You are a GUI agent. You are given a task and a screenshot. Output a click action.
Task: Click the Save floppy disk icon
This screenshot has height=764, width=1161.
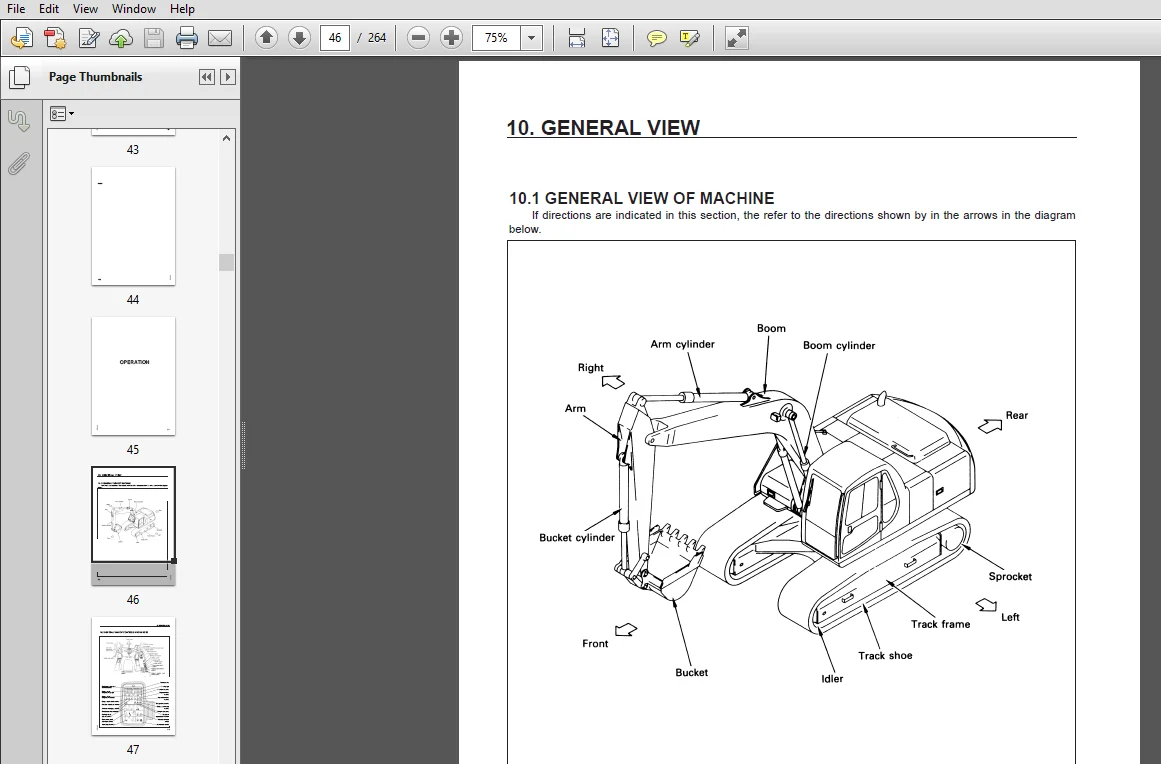point(154,38)
